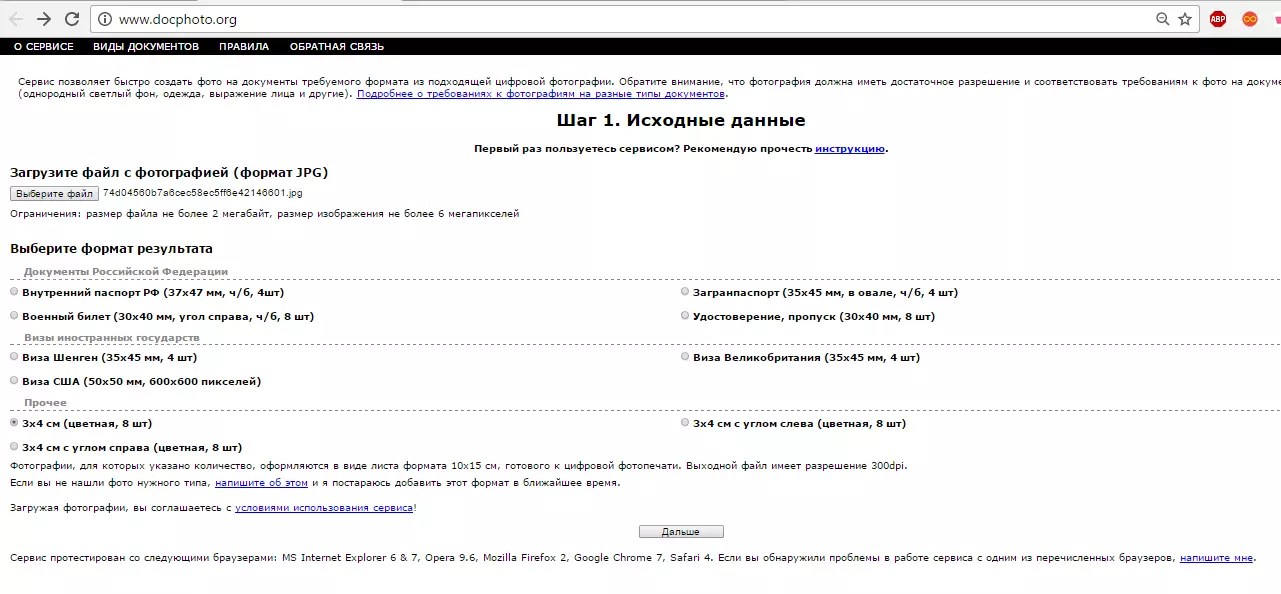Open условиями использования сервиса link
Screen dimensions: 1281x594
coord(324,508)
